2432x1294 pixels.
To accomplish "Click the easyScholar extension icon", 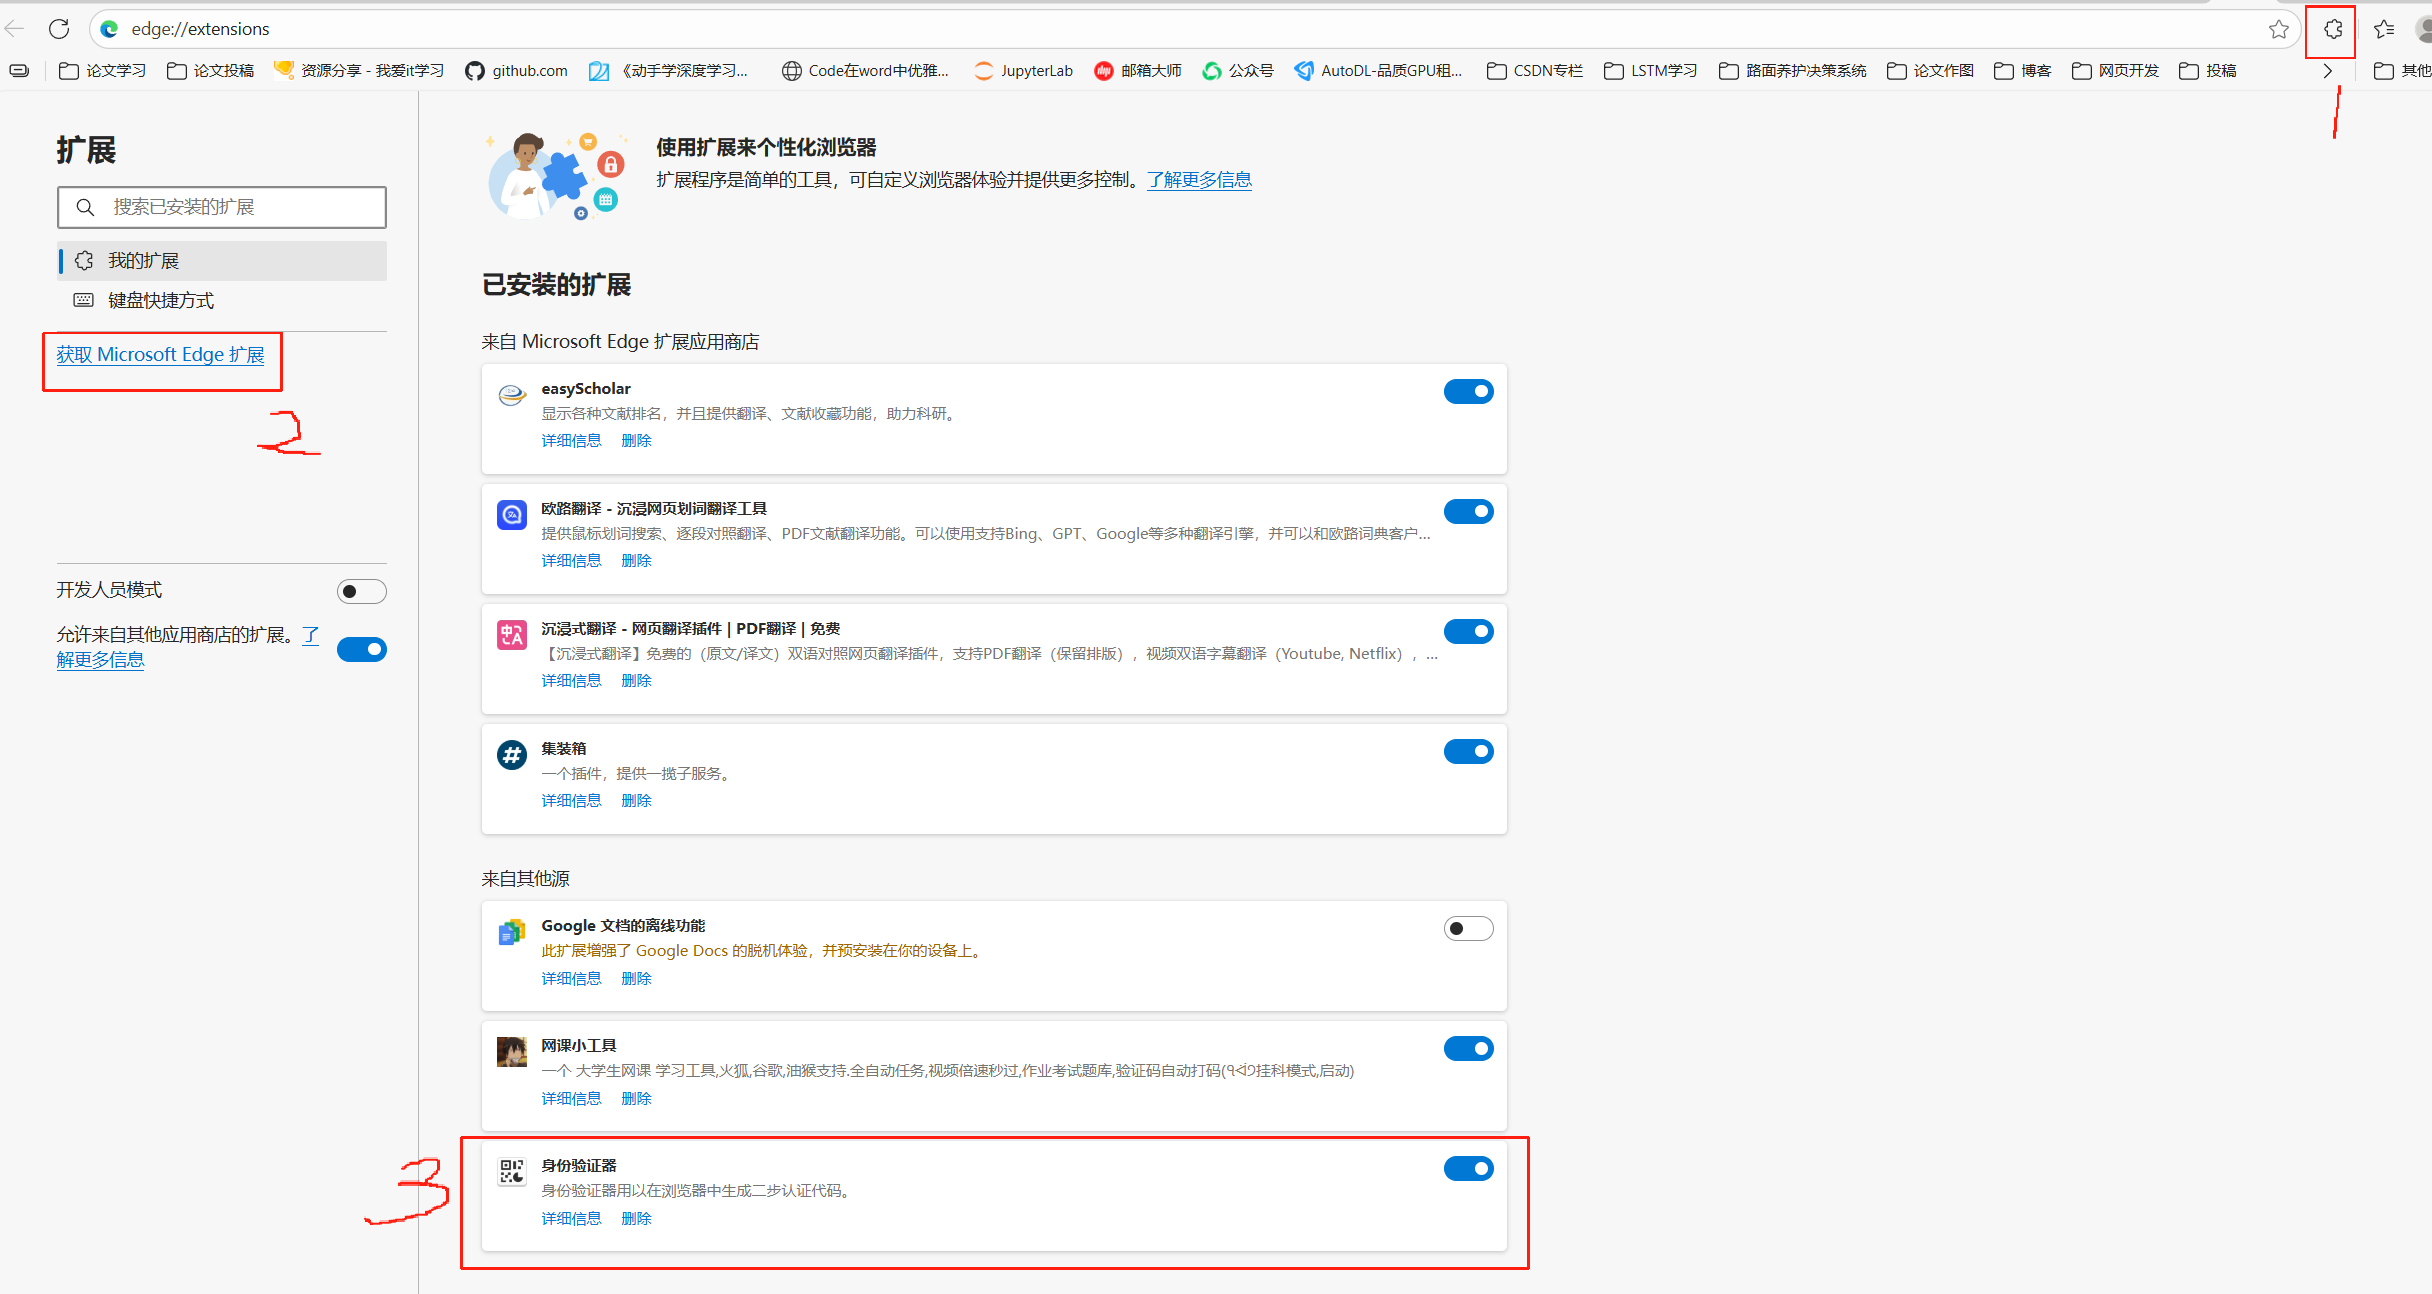I will (x=512, y=395).
